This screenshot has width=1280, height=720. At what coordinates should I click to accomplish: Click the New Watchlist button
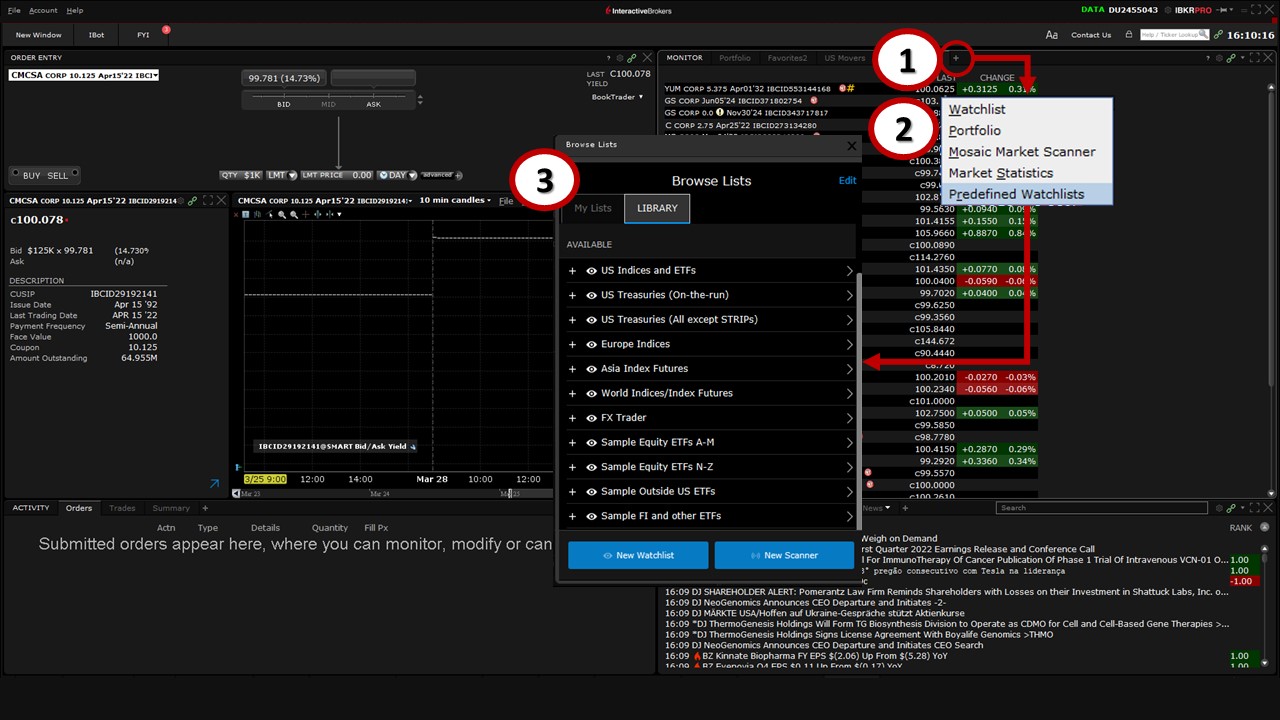[638, 555]
